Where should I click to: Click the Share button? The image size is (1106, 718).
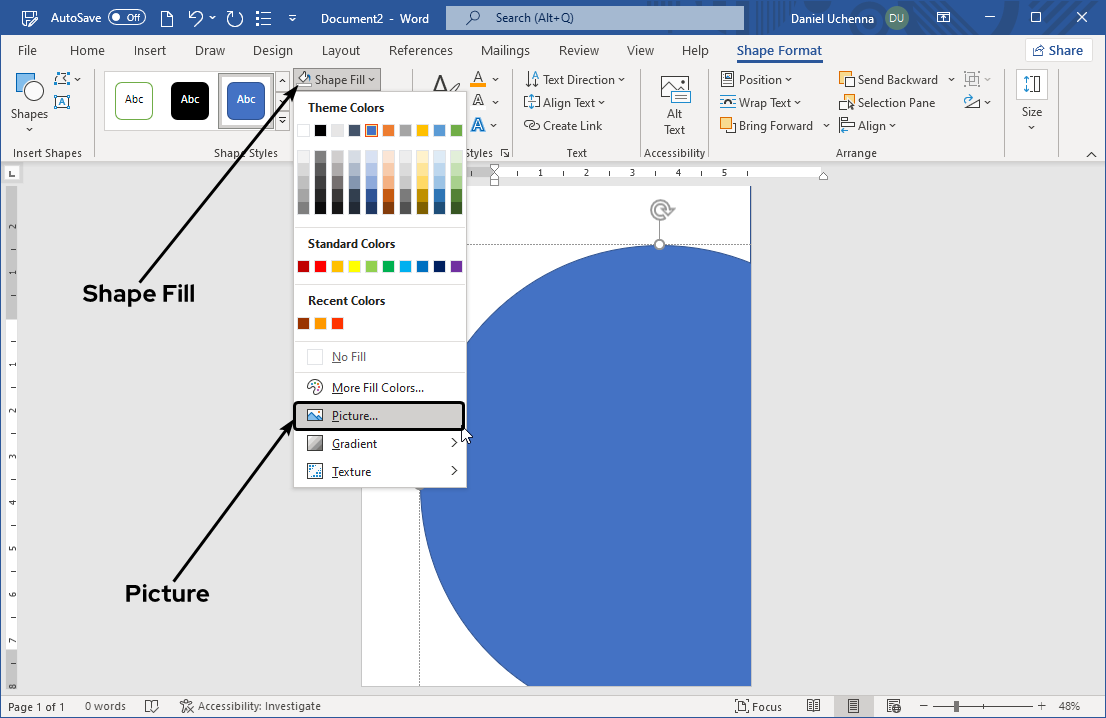tap(1058, 51)
